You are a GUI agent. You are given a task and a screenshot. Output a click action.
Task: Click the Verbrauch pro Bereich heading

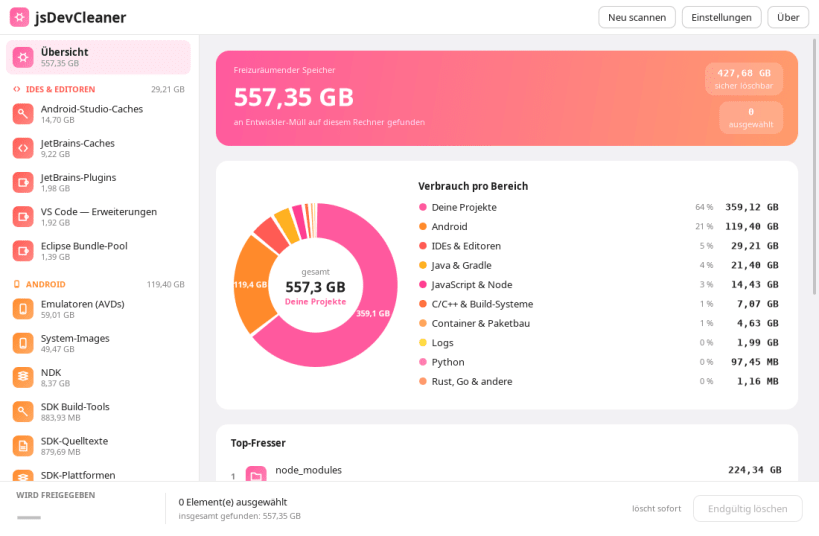(x=473, y=187)
